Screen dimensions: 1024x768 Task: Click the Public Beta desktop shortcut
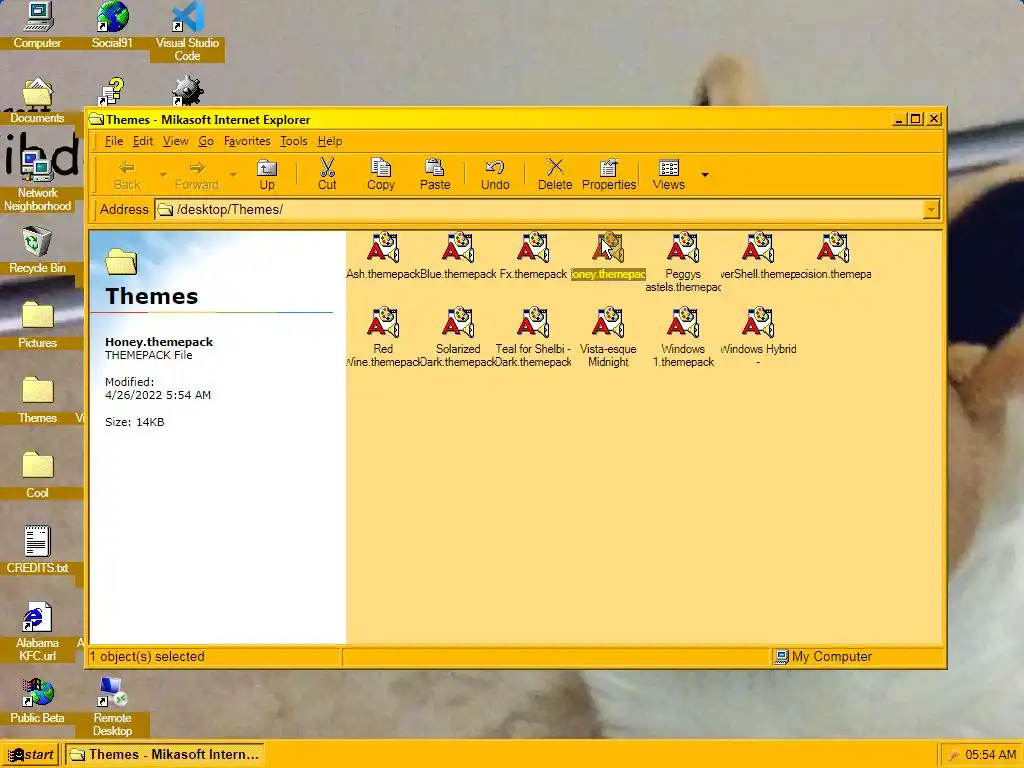point(37,693)
